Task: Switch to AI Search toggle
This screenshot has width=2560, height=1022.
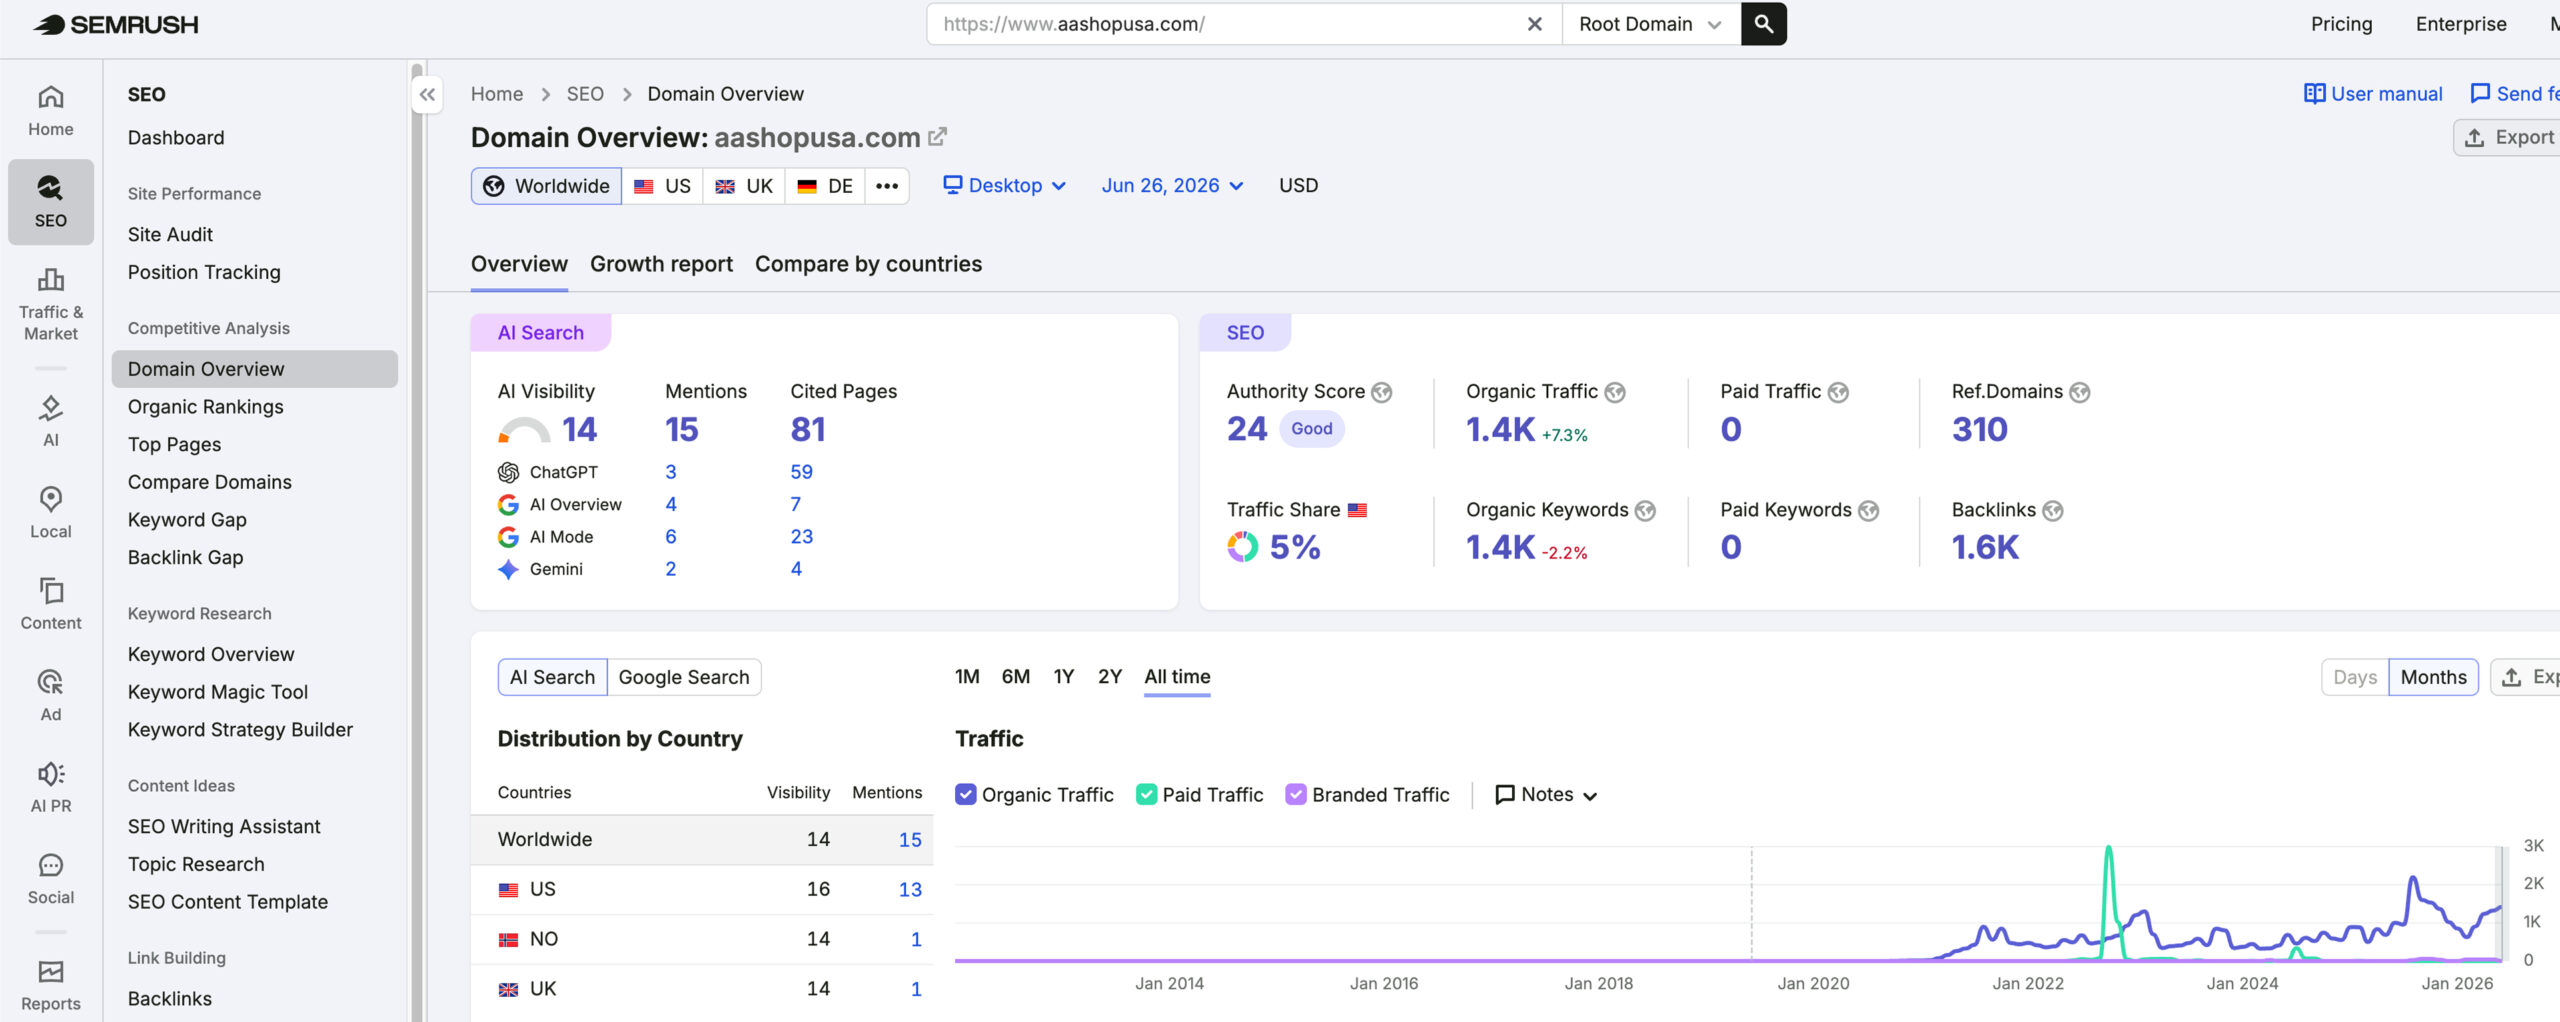Action: coord(552,677)
